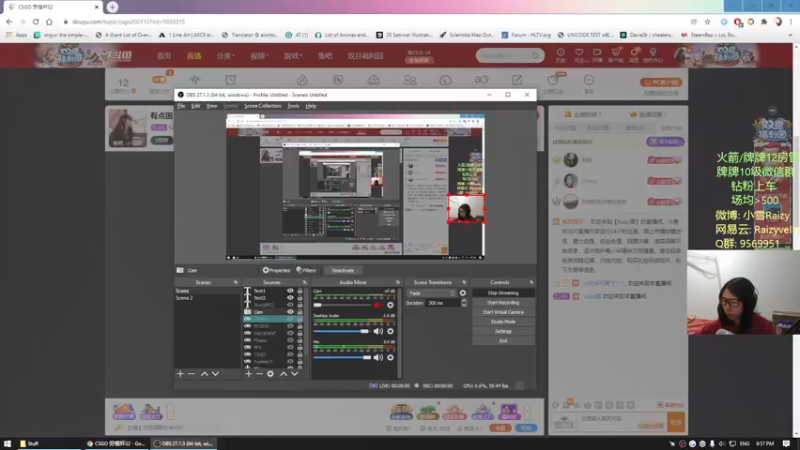The height and width of the screenshot is (450, 800).
Task: Move selected source down in Sources
Action: point(294,374)
